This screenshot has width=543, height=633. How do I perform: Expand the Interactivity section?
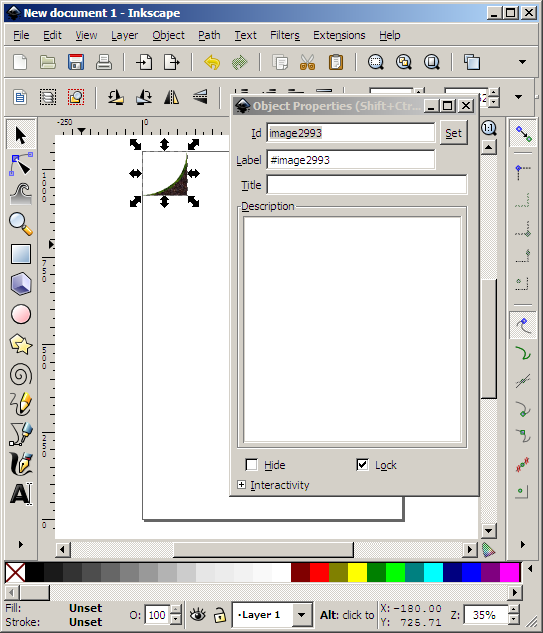point(241,484)
